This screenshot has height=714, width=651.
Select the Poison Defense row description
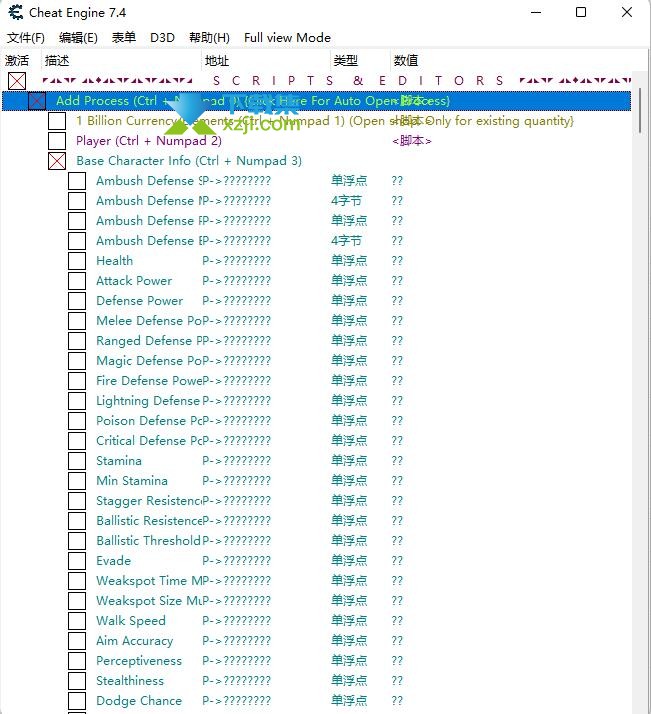pos(149,421)
